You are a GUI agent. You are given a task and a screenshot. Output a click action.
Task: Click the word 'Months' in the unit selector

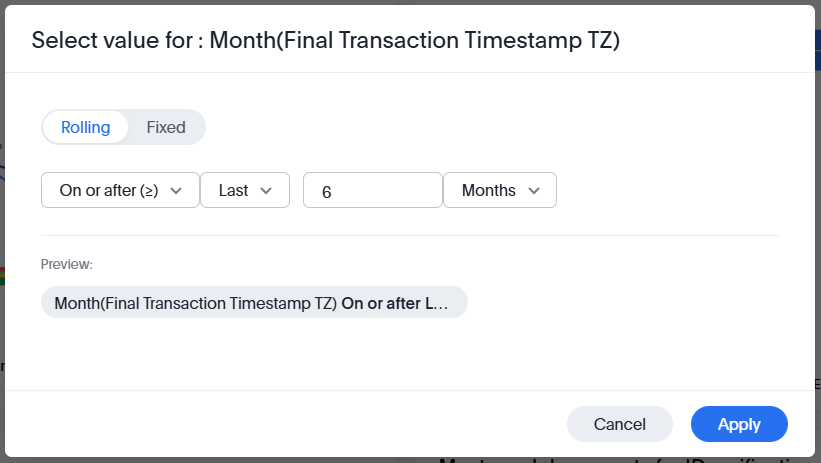[x=488, y=190]
